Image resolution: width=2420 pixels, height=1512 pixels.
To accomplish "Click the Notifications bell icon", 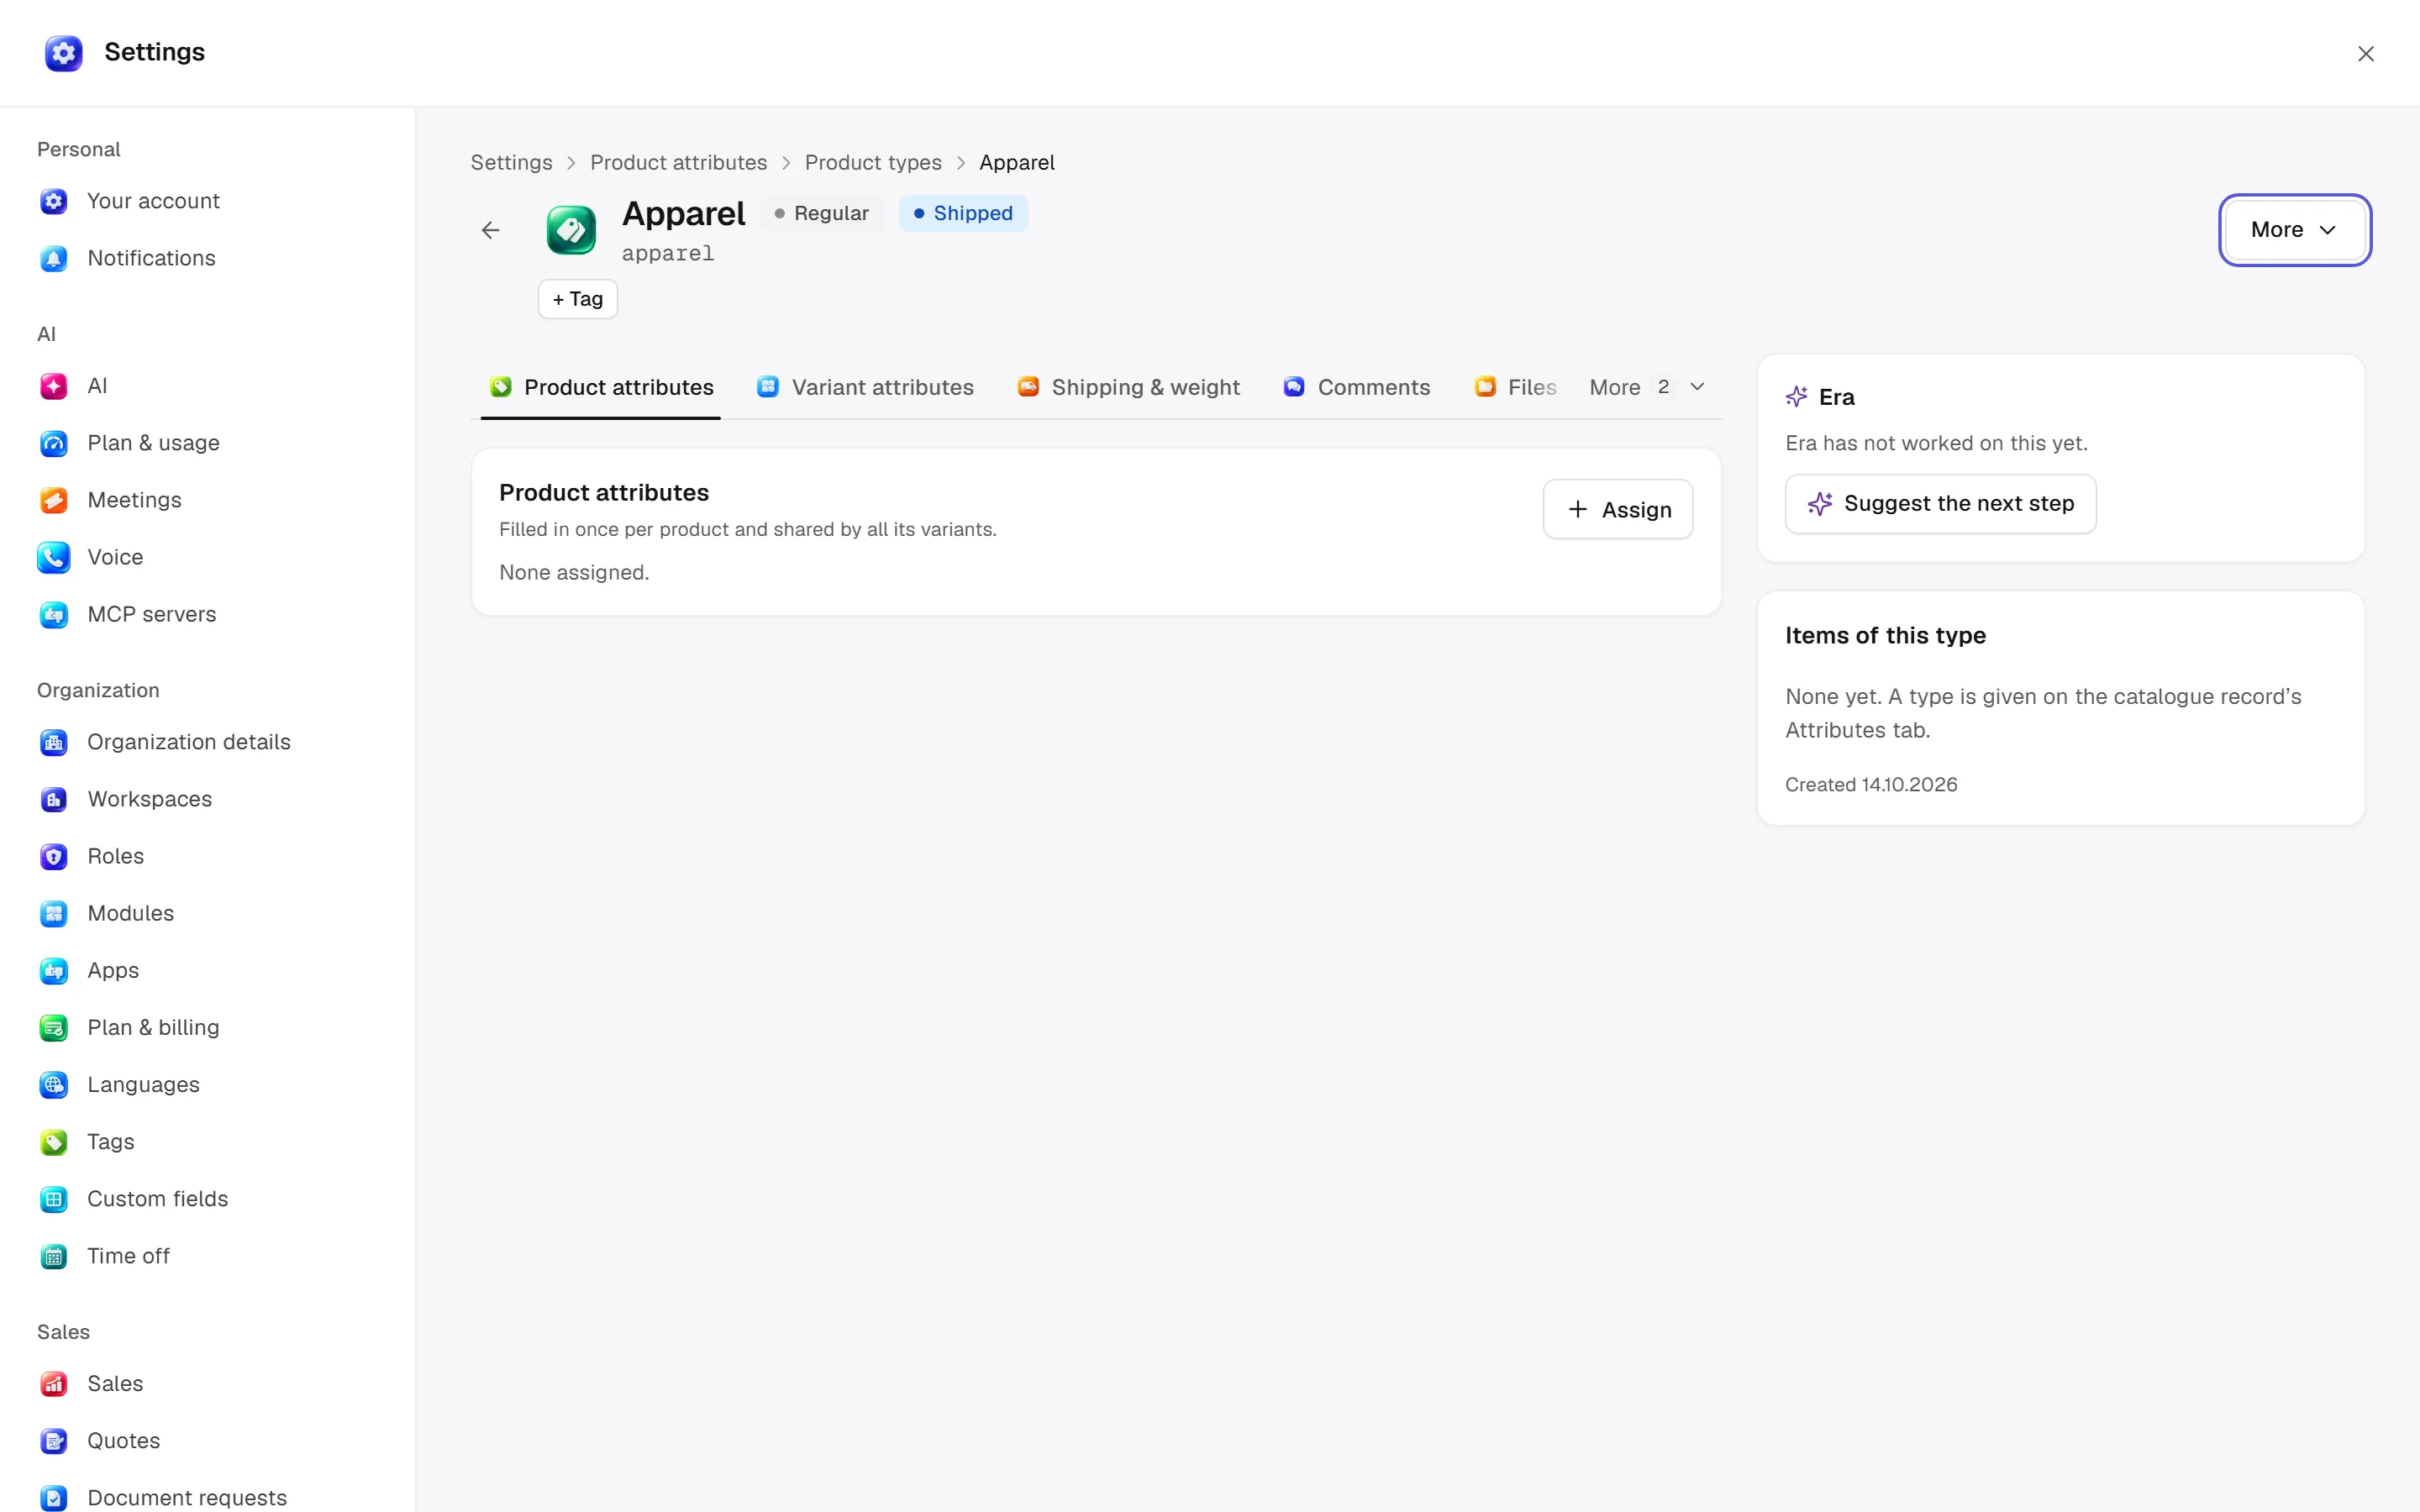I will point(54,258).
